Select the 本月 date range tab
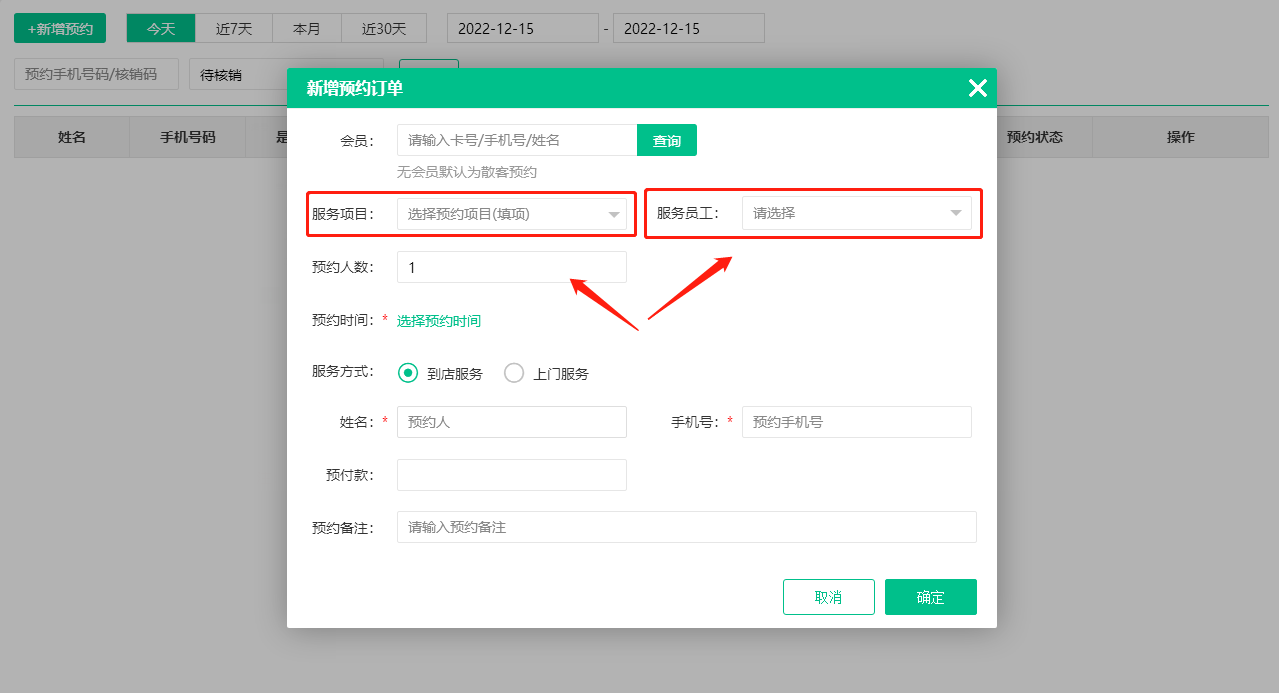 click(306, 29)
